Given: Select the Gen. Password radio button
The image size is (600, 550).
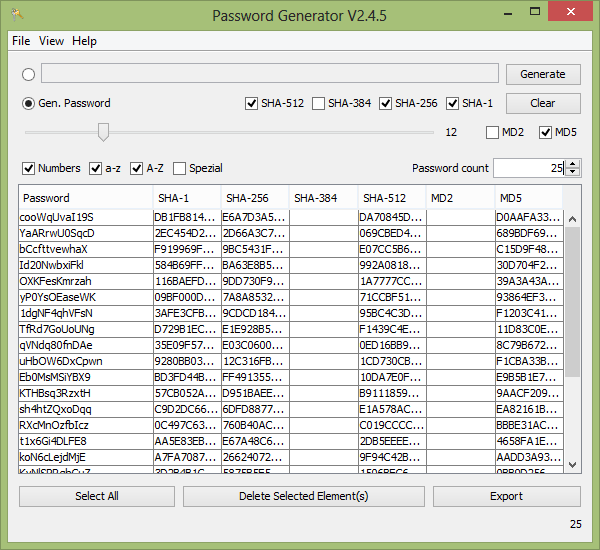Looking at the screenshot, I should pyautogui.click(x=28, y=103).
